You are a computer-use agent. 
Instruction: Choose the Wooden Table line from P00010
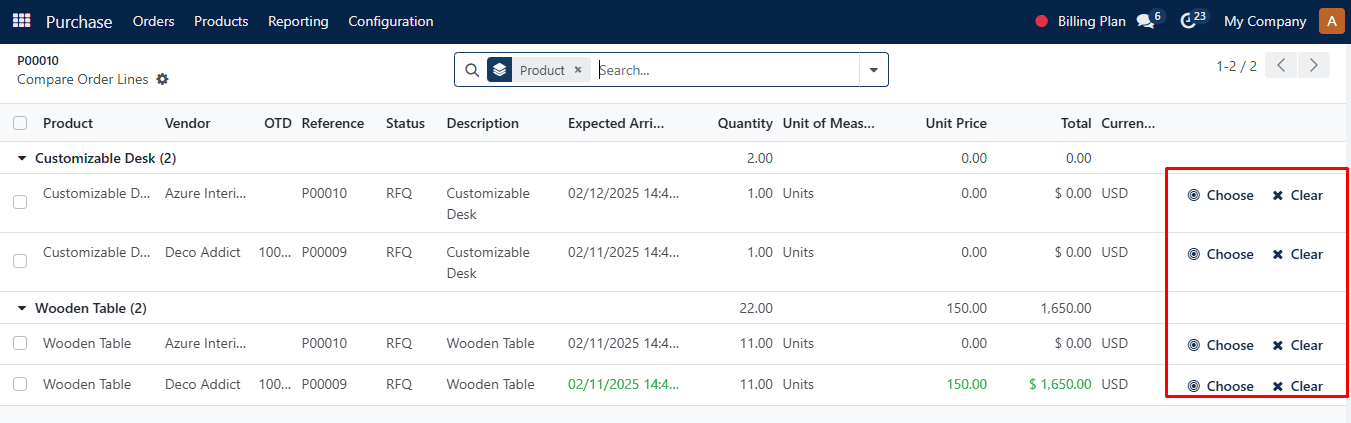[x=1220, y=345]
